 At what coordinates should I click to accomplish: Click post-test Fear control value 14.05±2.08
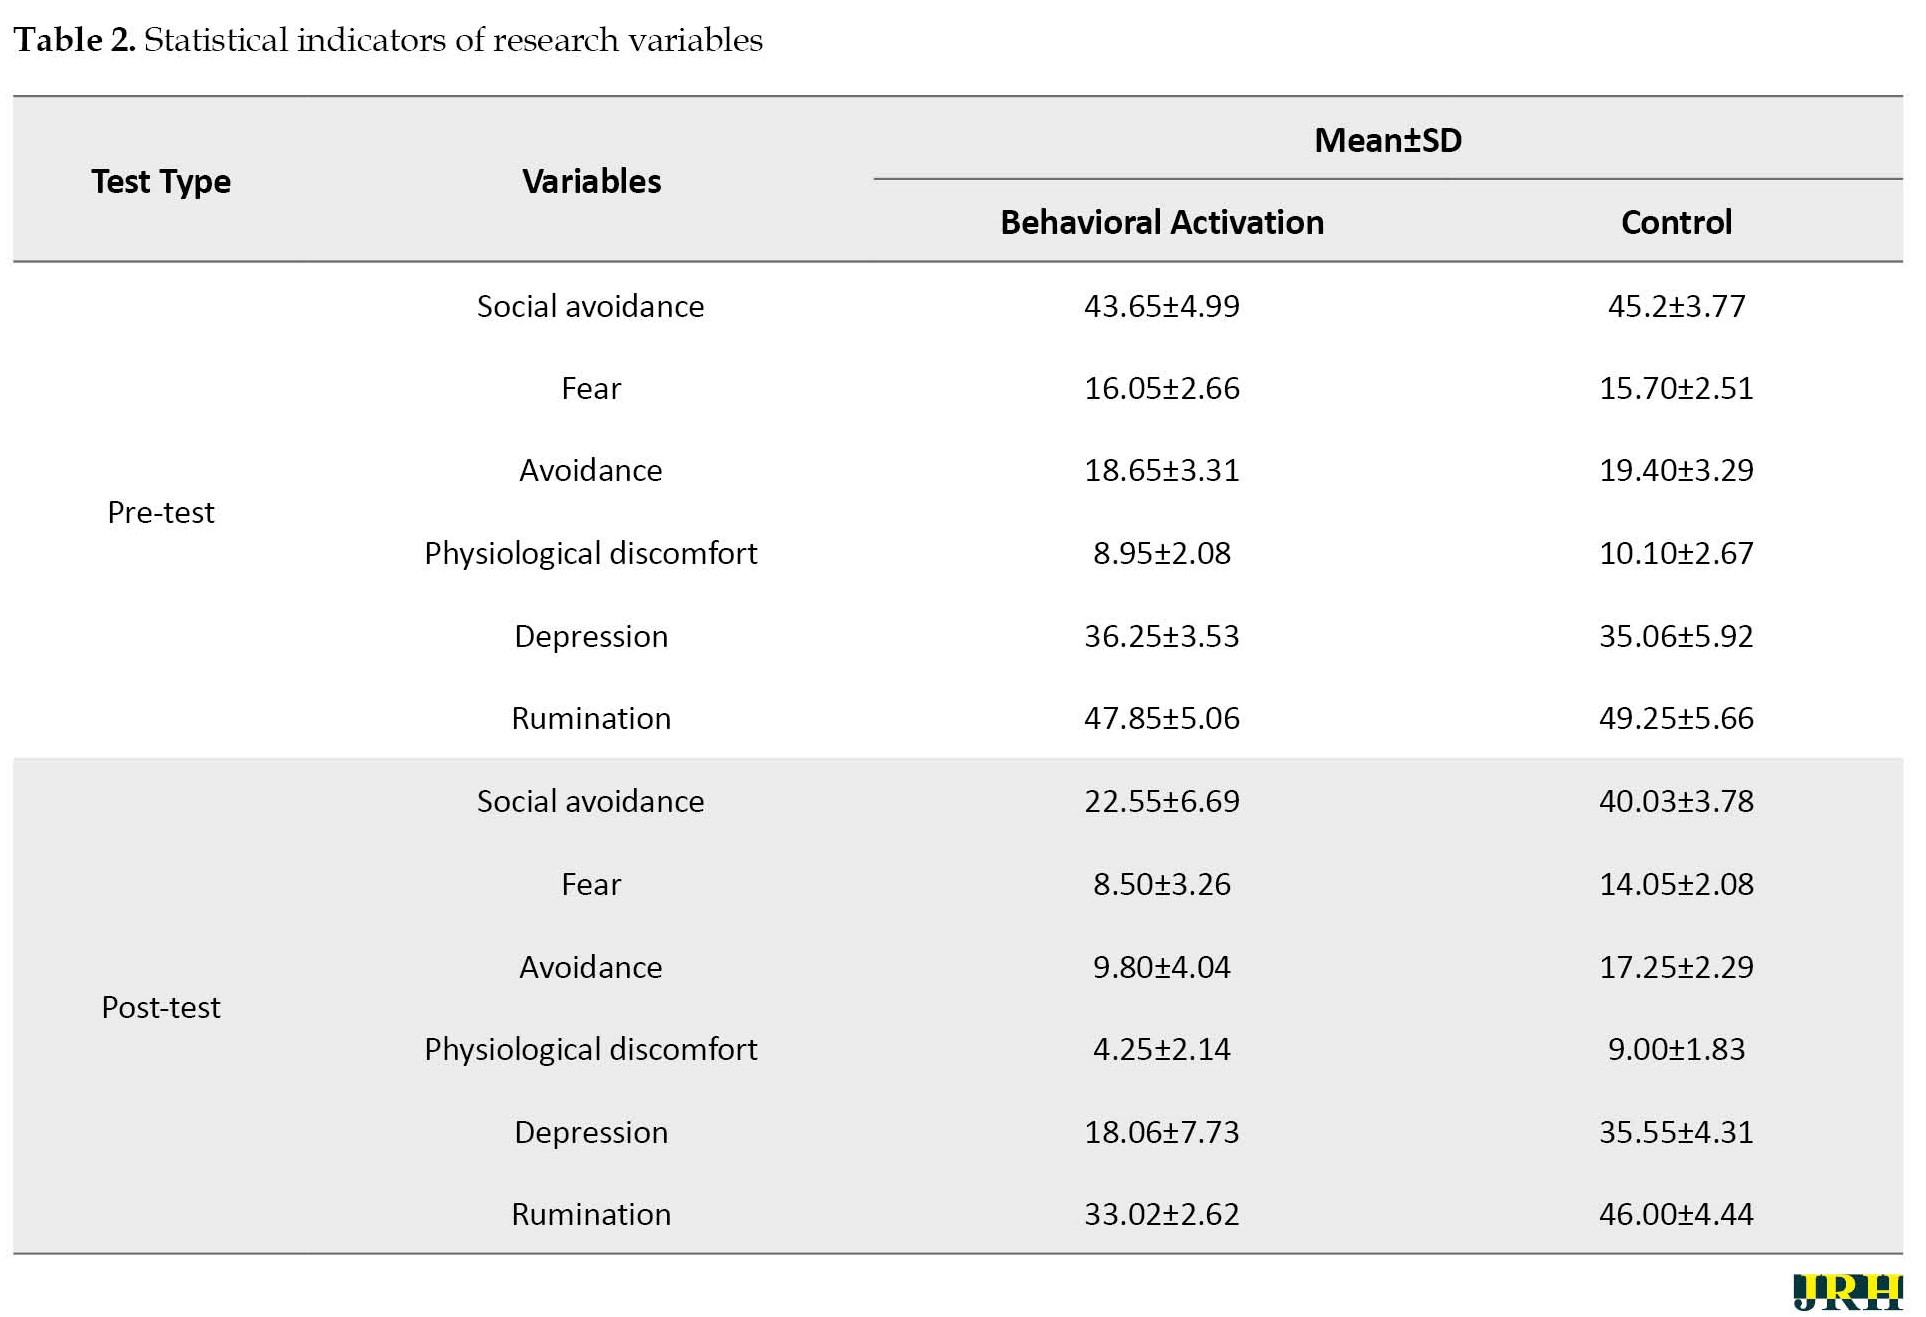point(1676,884)
